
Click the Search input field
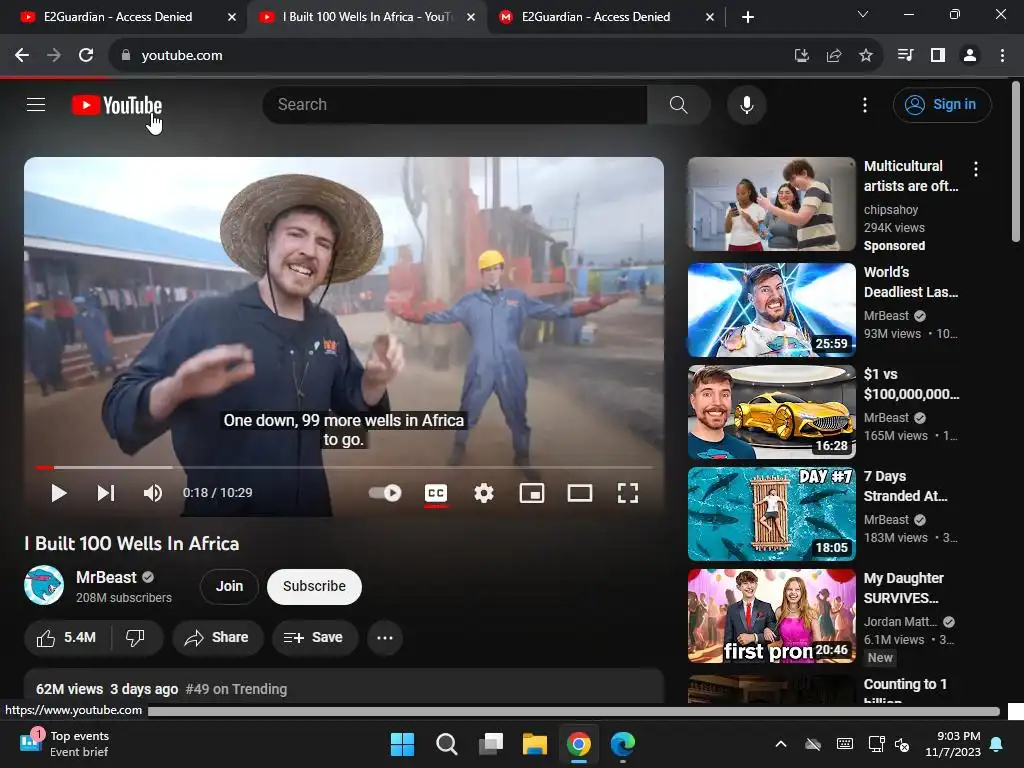point(455,104)
